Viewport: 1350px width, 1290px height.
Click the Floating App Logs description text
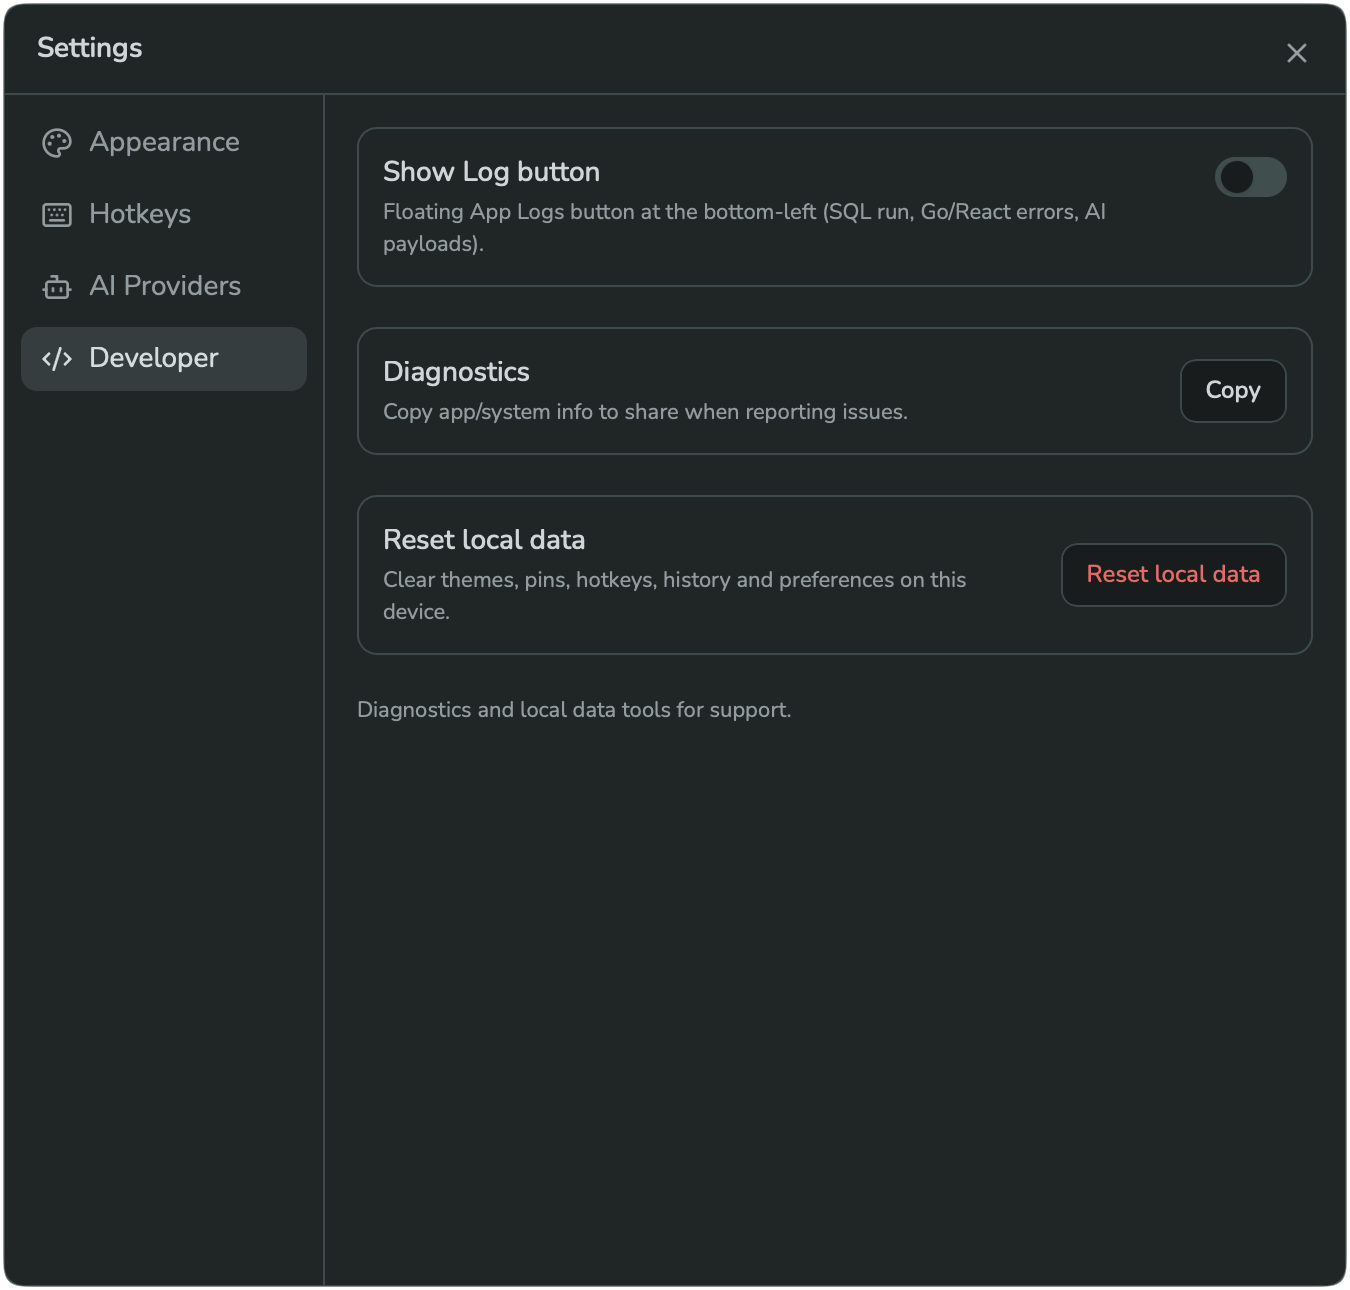[x=744, y=228]
